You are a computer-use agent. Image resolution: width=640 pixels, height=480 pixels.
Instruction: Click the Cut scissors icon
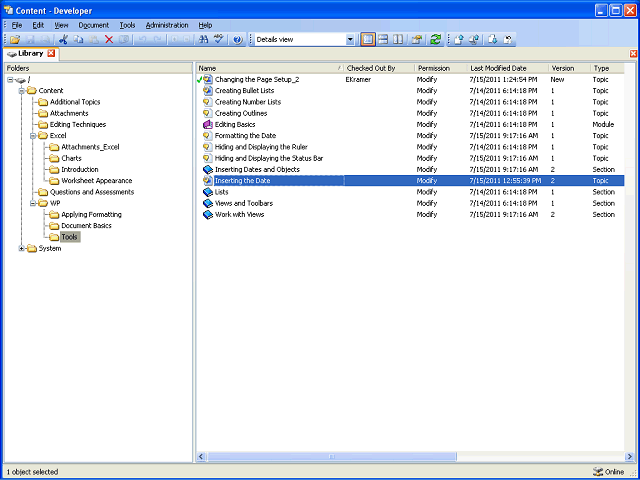63,40
